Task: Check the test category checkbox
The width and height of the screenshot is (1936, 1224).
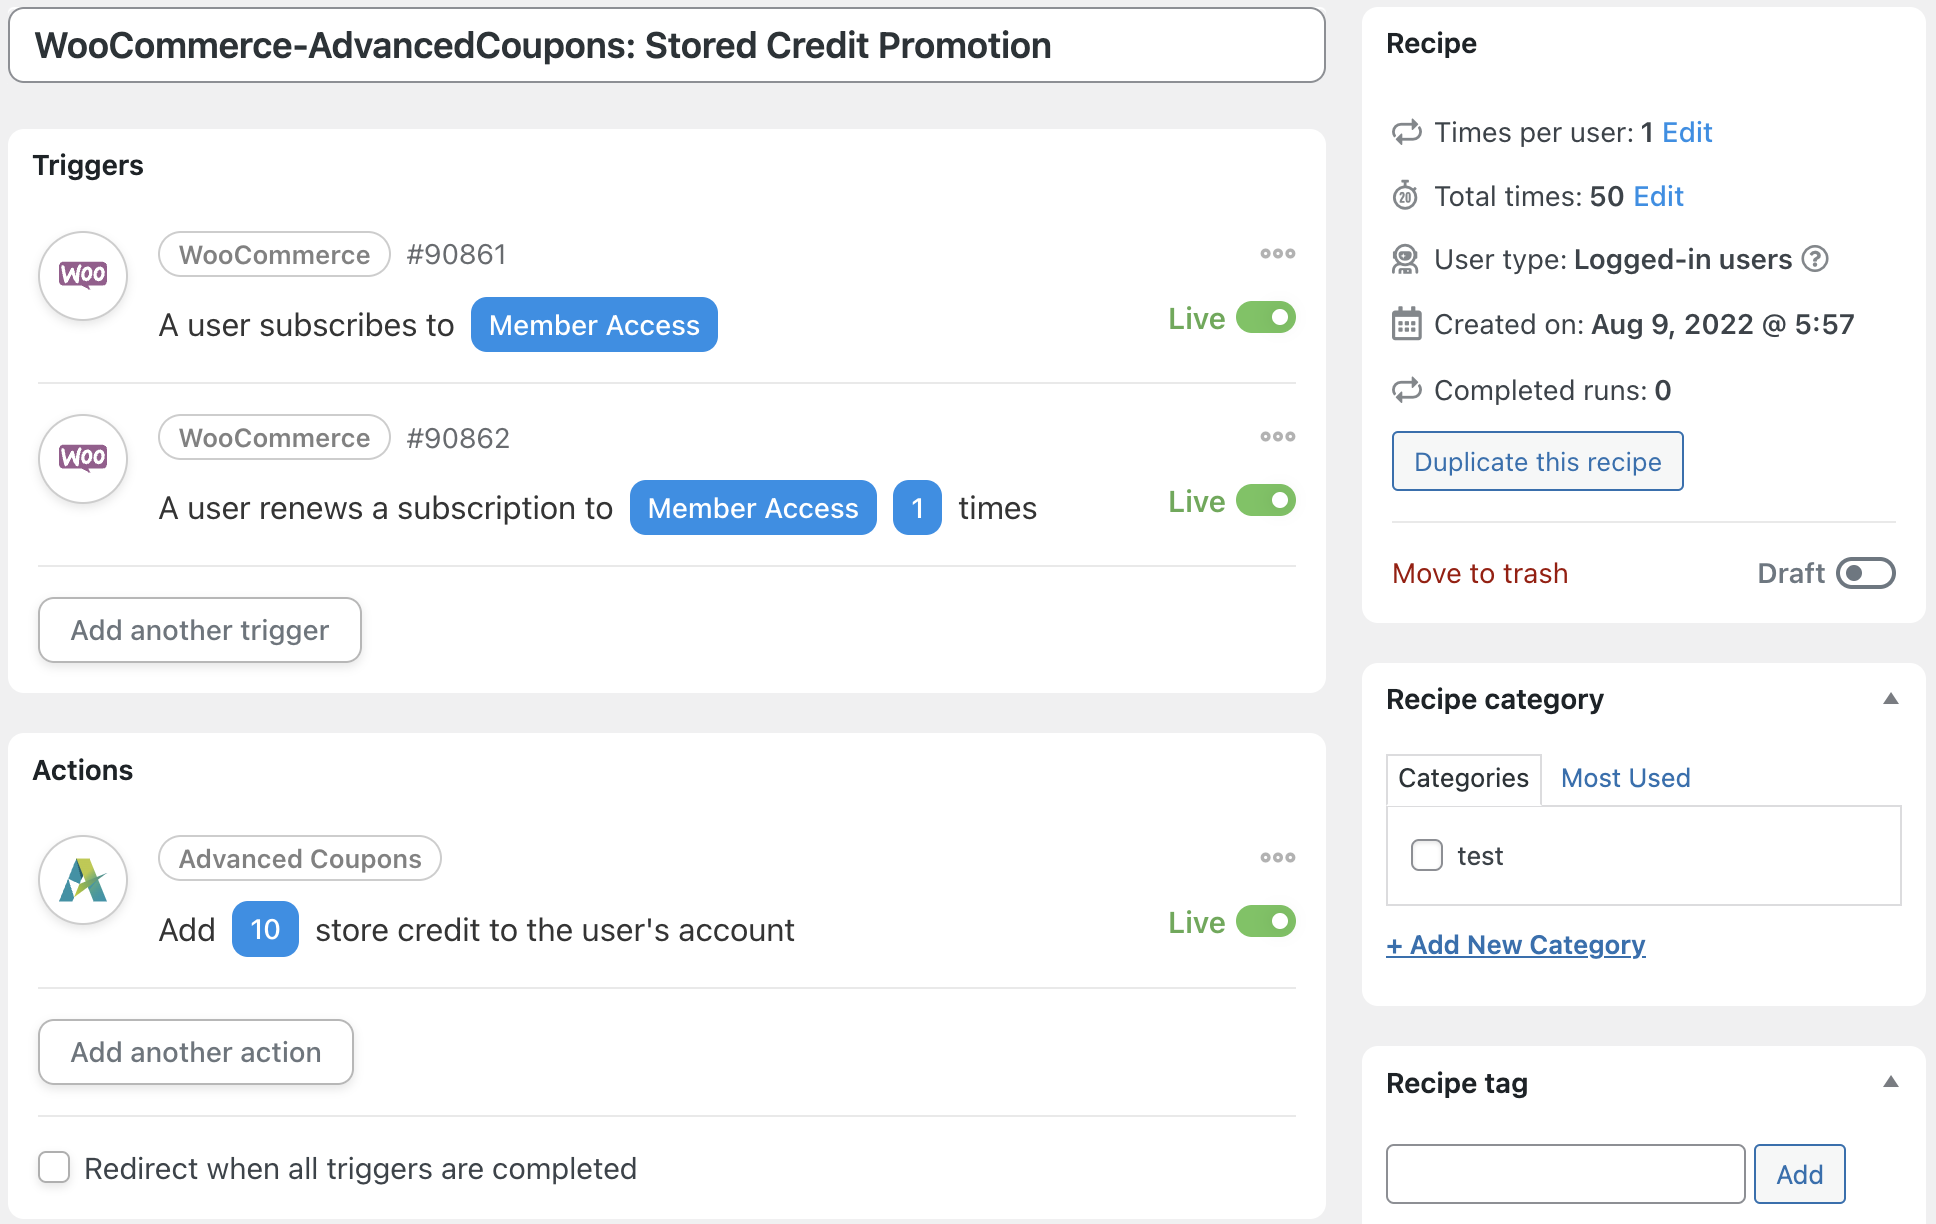Action: (1427, 856)
